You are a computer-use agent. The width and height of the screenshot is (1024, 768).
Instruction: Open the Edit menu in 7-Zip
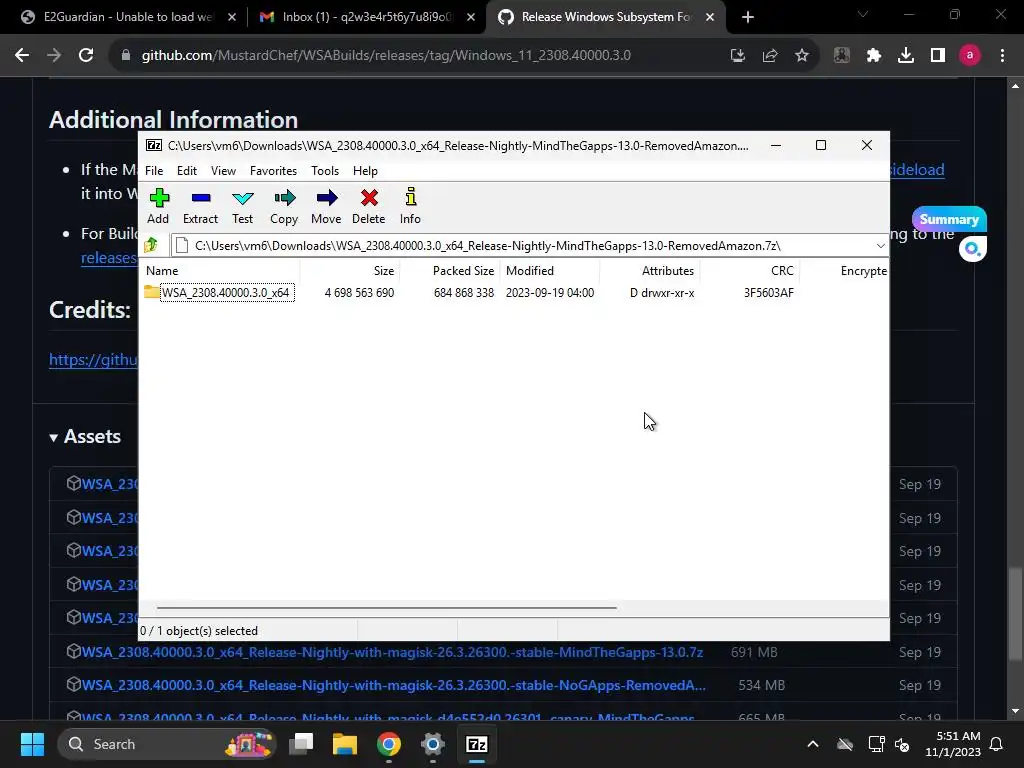tap(187, 170)
